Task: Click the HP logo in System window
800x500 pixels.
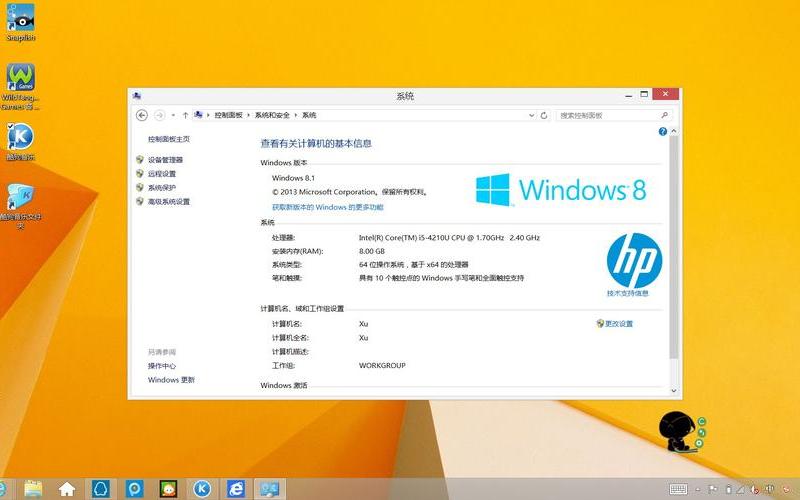Action: 634,261
